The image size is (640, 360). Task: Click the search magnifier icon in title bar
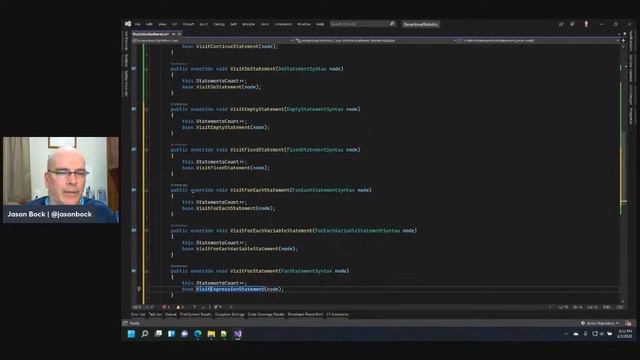point(392,24)
